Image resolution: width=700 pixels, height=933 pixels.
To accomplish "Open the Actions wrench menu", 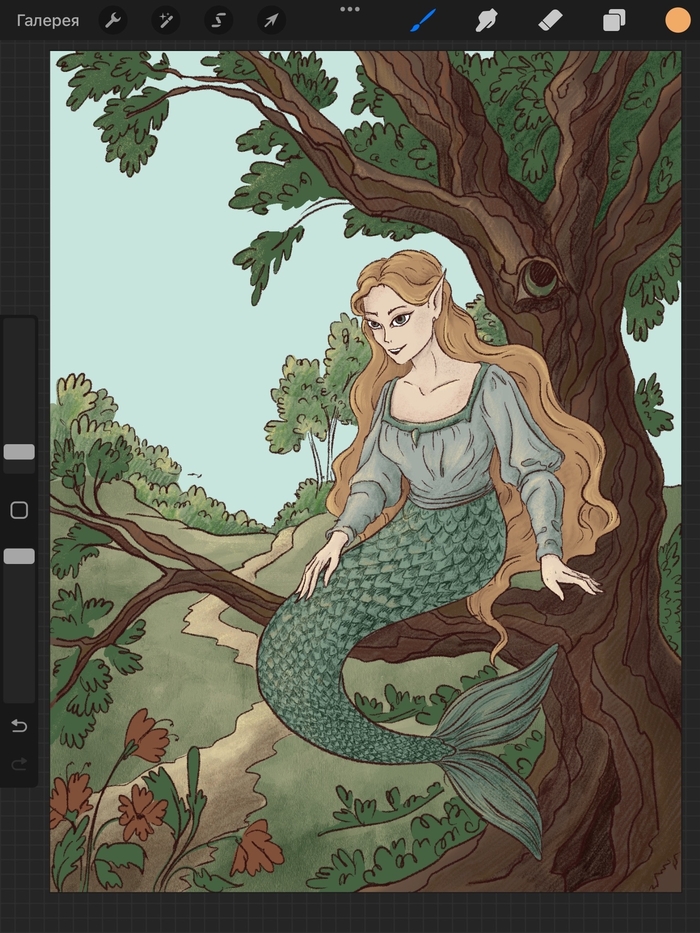I will point(113,20).
